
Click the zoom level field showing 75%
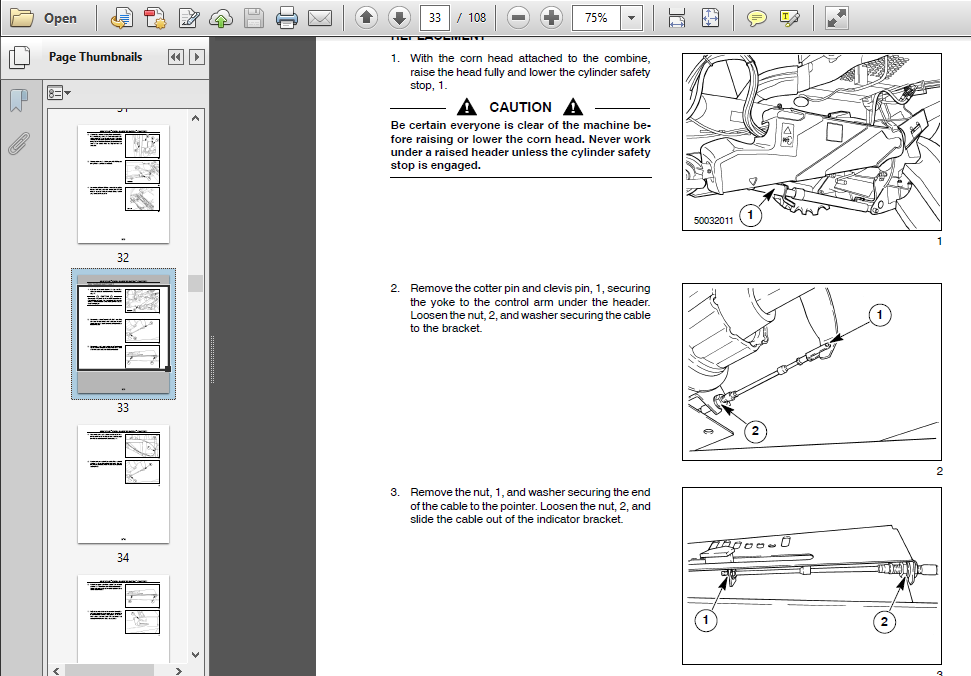596,18
